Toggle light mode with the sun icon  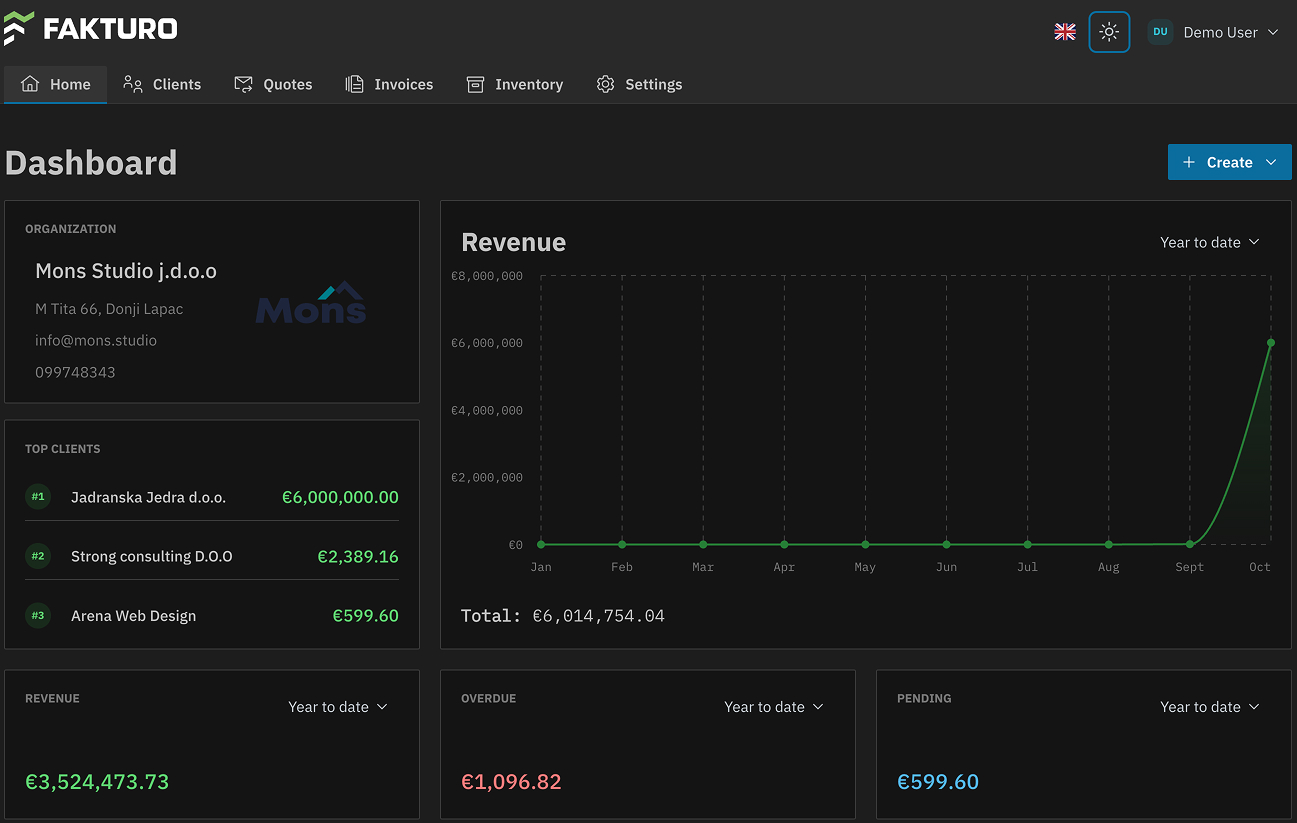[x=1109, y=32]
